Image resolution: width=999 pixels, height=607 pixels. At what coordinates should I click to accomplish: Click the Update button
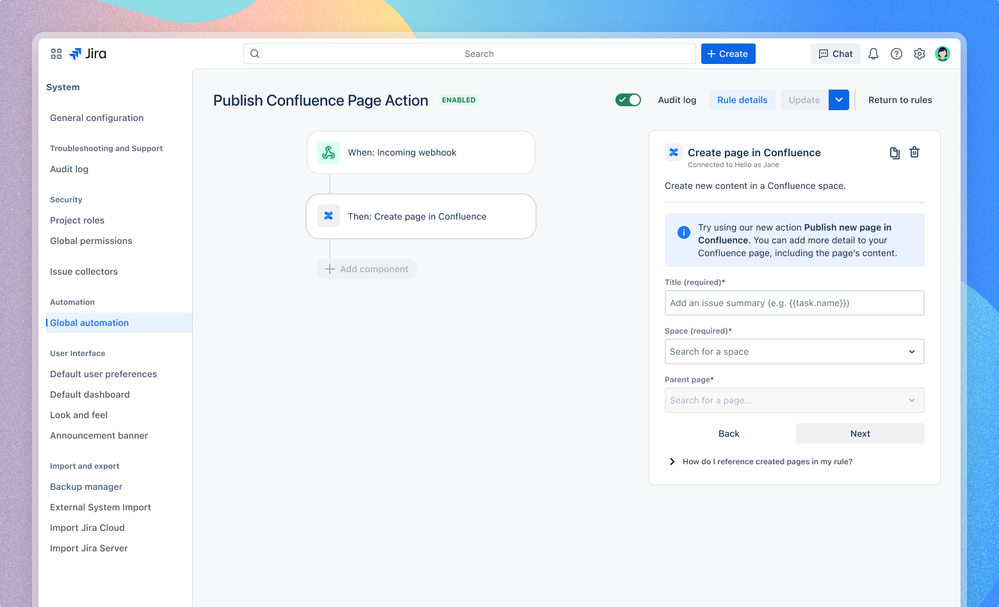tap(804, 100)
